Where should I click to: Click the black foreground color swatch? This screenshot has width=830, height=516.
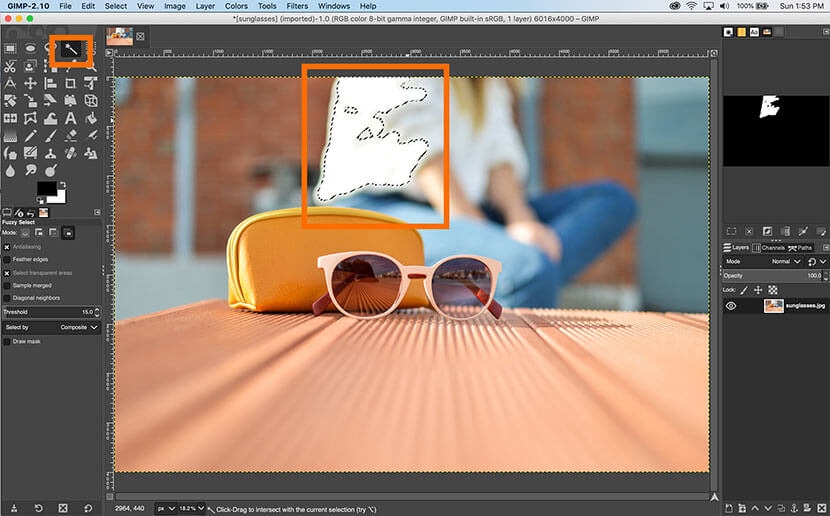coord(46,189)
